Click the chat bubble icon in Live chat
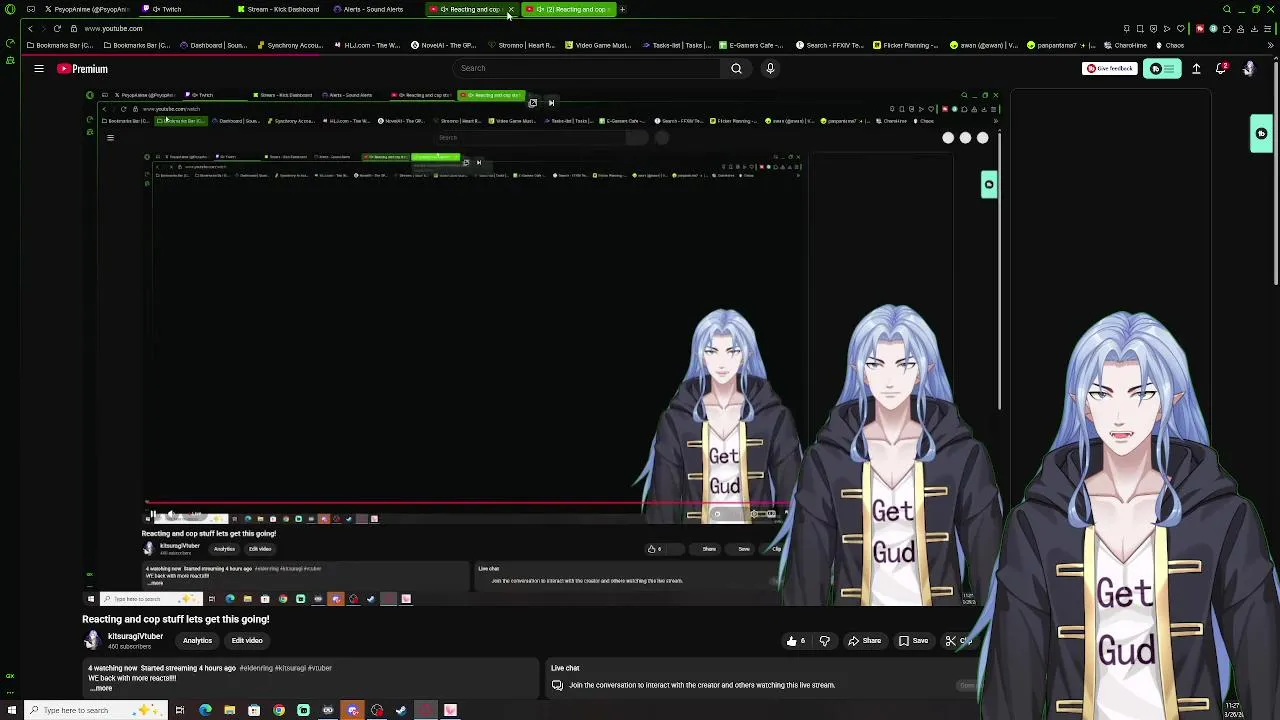The image size is (1280, 720). pyautogui.click(x=557, y=685)
